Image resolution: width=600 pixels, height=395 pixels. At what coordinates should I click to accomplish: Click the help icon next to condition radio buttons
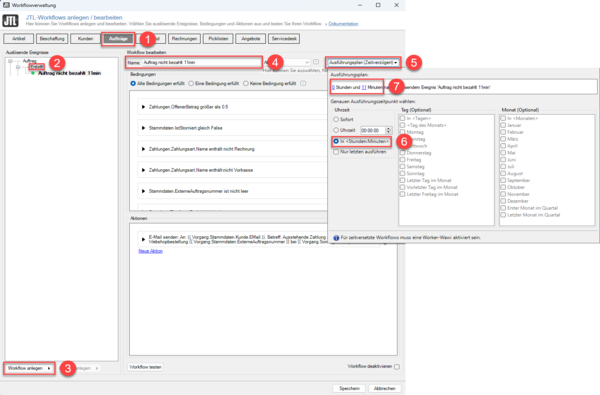[x=303, y=83]
